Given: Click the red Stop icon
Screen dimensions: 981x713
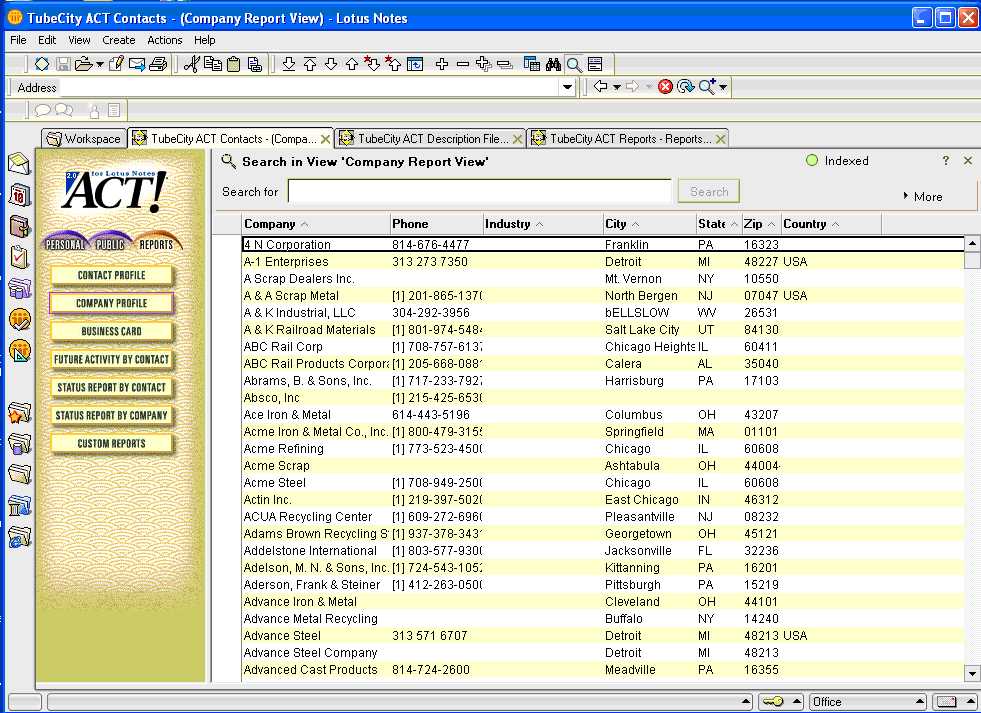Looking at the screenshot, I should (665, 86).
